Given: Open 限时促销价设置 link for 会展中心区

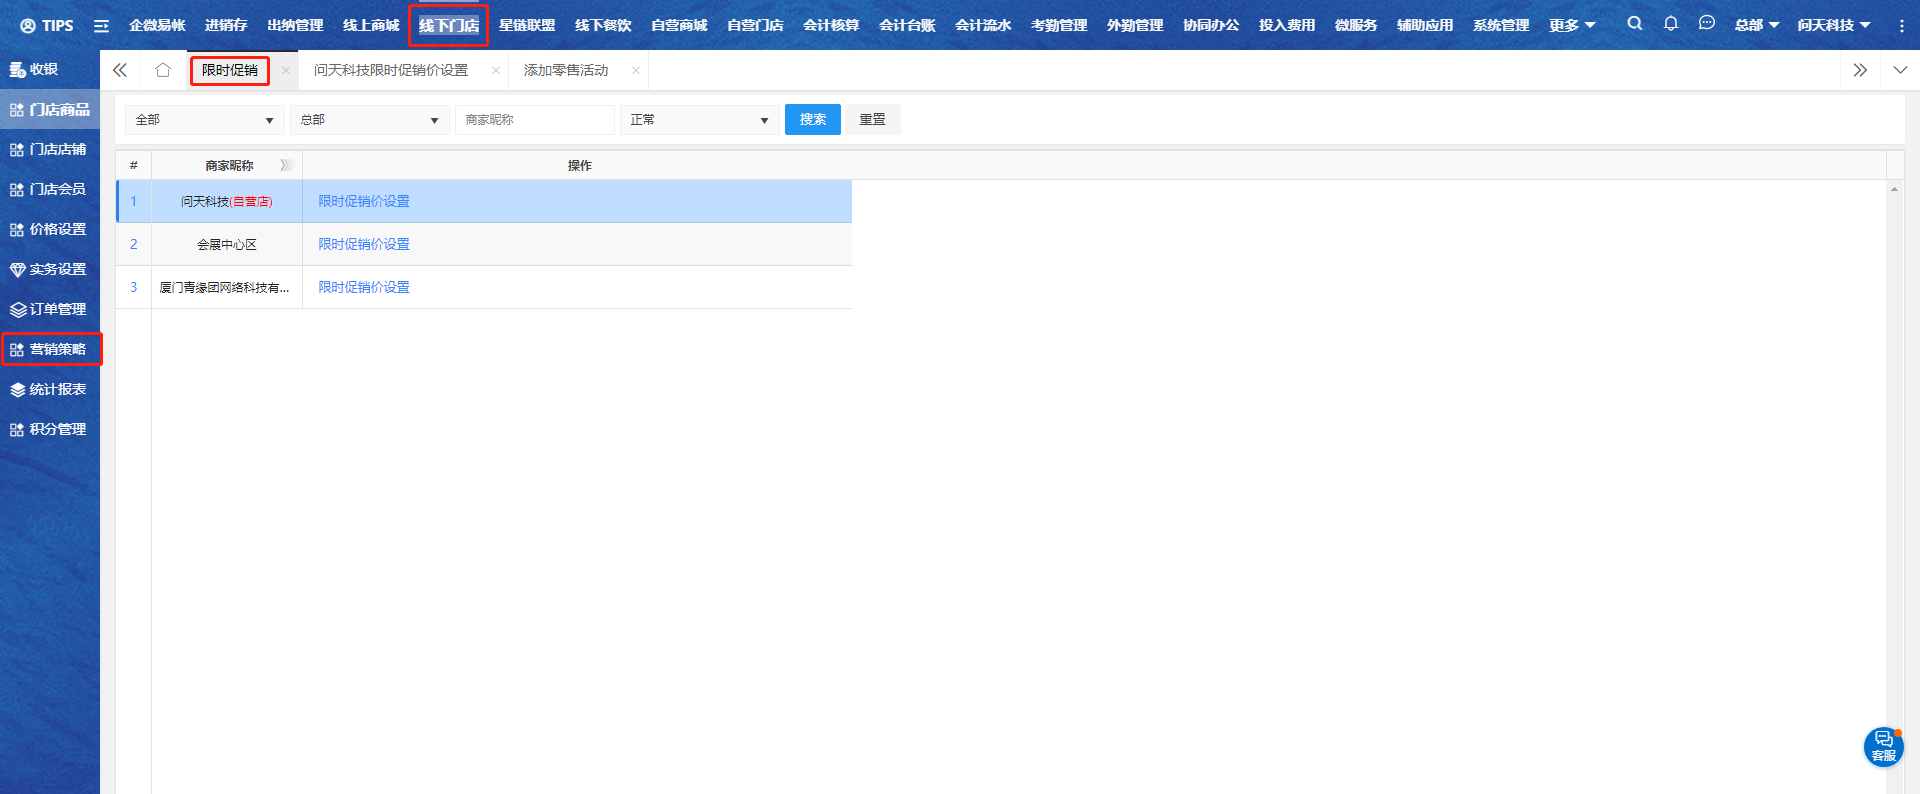Looking at the screenshot, I should point(364,244).
